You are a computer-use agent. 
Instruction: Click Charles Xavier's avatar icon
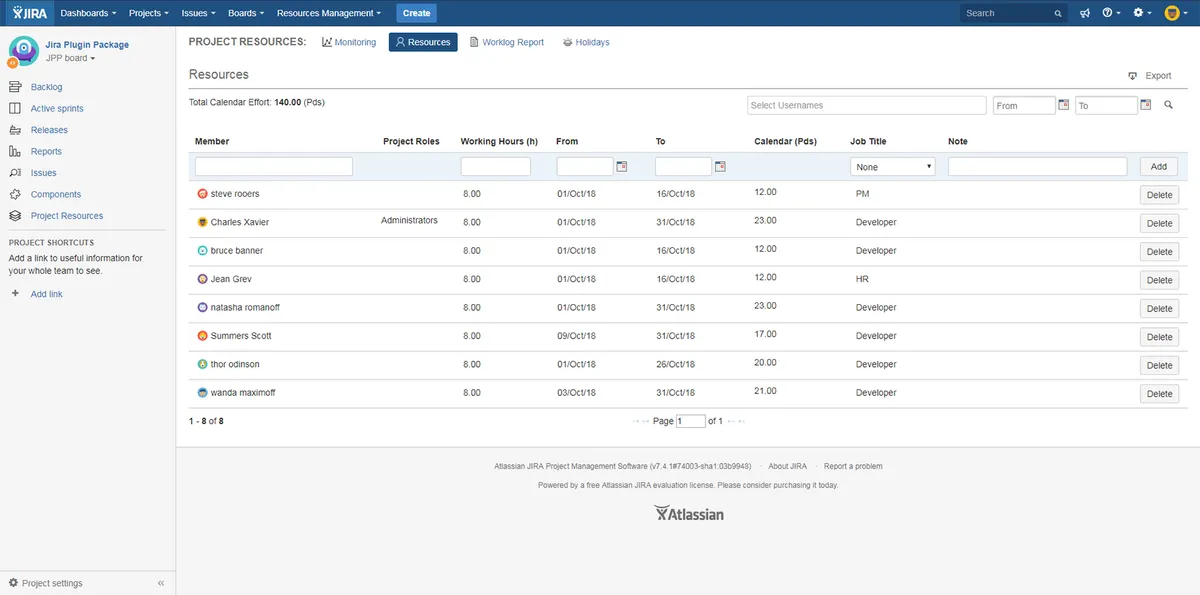[x=202, y=222]
